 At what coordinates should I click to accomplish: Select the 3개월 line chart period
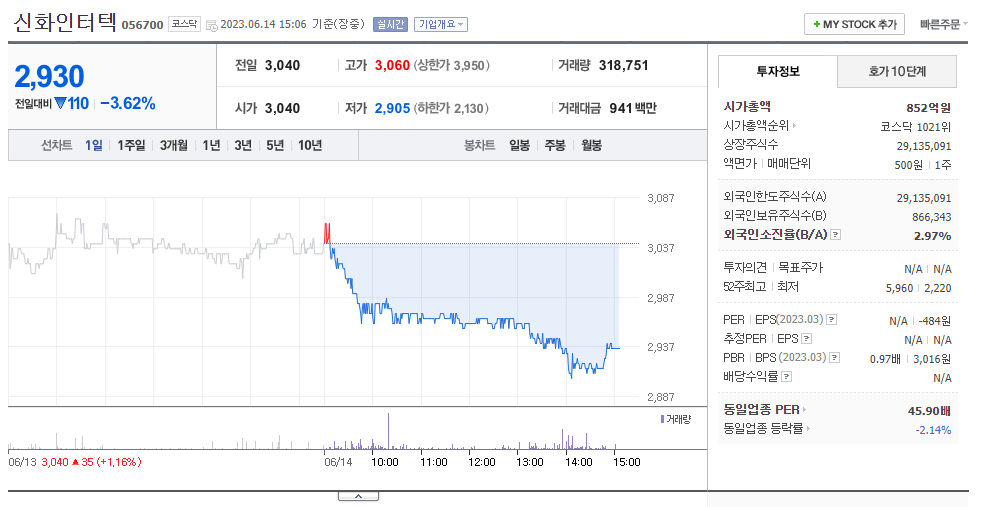(173, 145)
